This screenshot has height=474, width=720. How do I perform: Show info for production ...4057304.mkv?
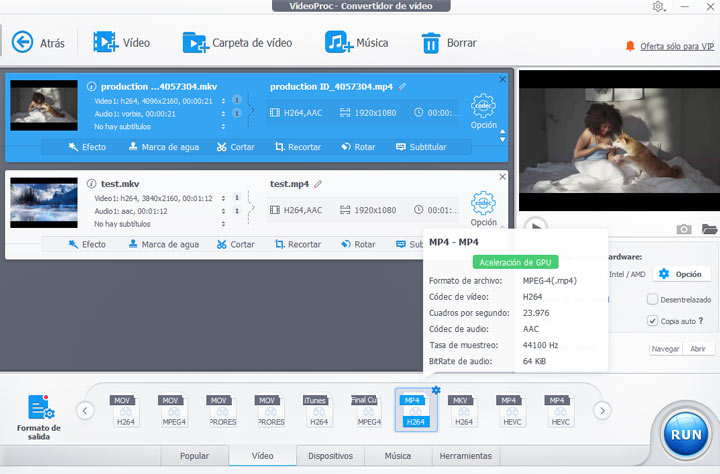coord(91,86)
